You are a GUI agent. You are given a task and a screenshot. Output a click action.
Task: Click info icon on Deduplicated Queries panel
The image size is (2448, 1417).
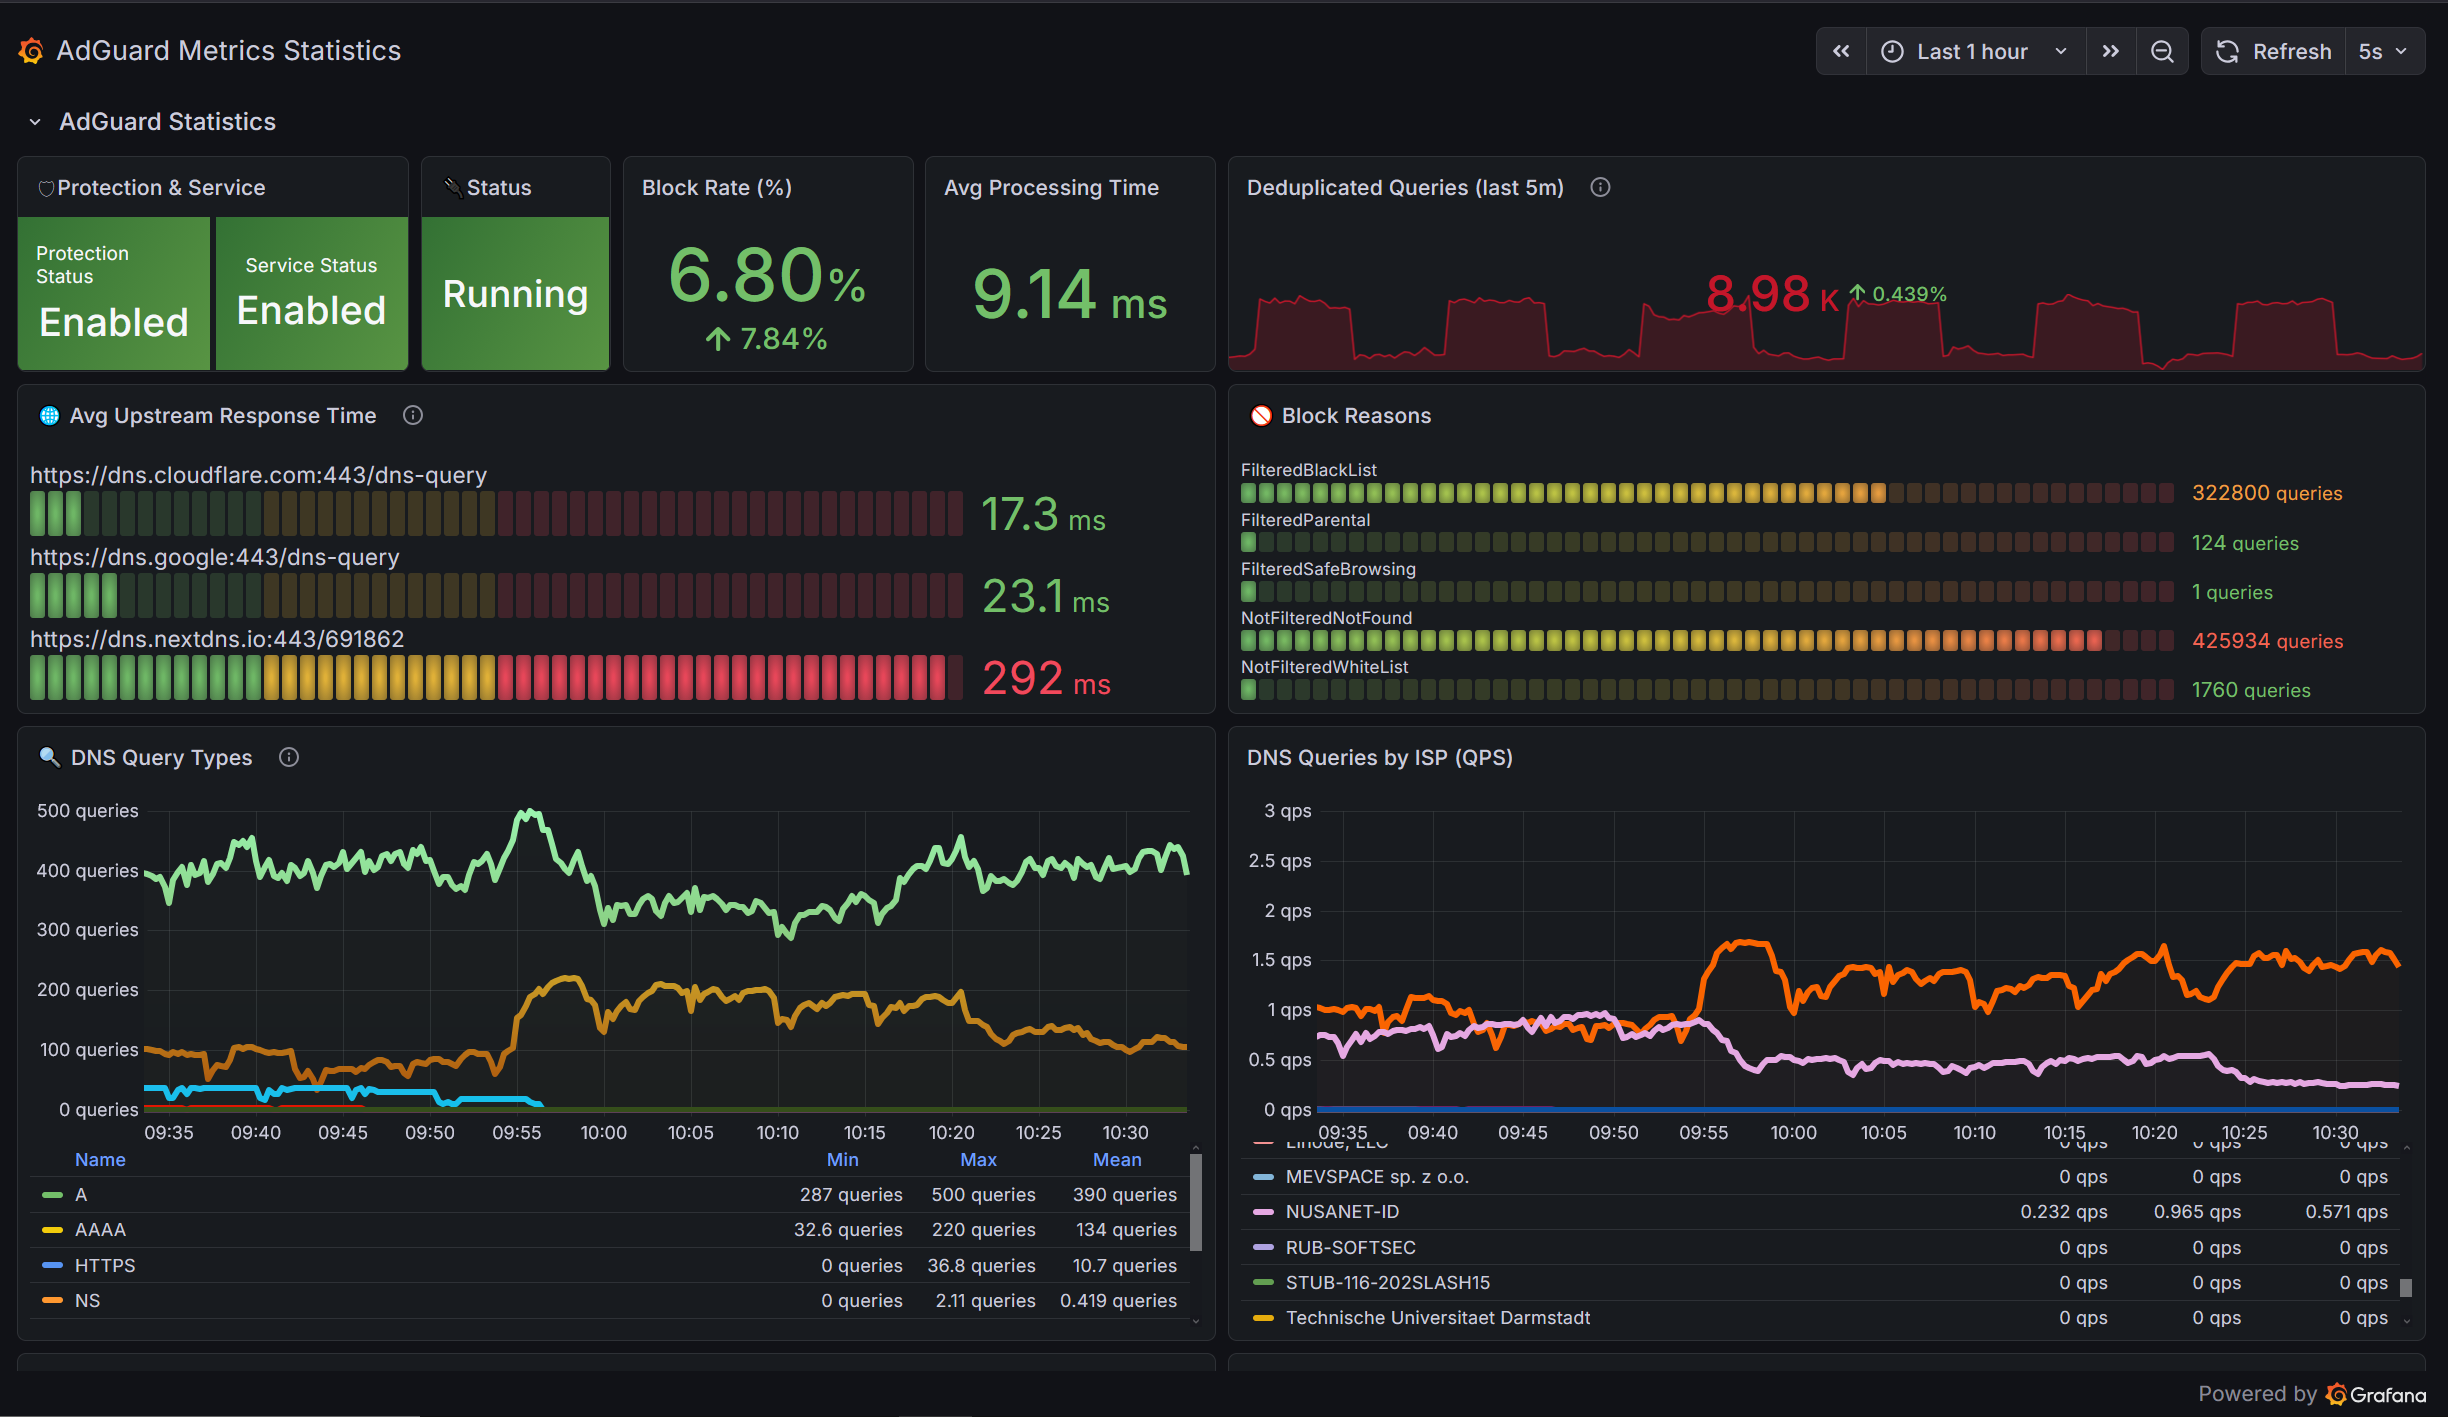1600,187
